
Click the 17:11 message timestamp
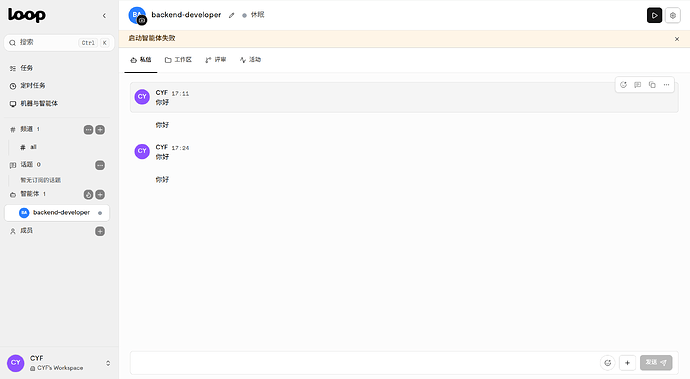click(x=180, y=94)
